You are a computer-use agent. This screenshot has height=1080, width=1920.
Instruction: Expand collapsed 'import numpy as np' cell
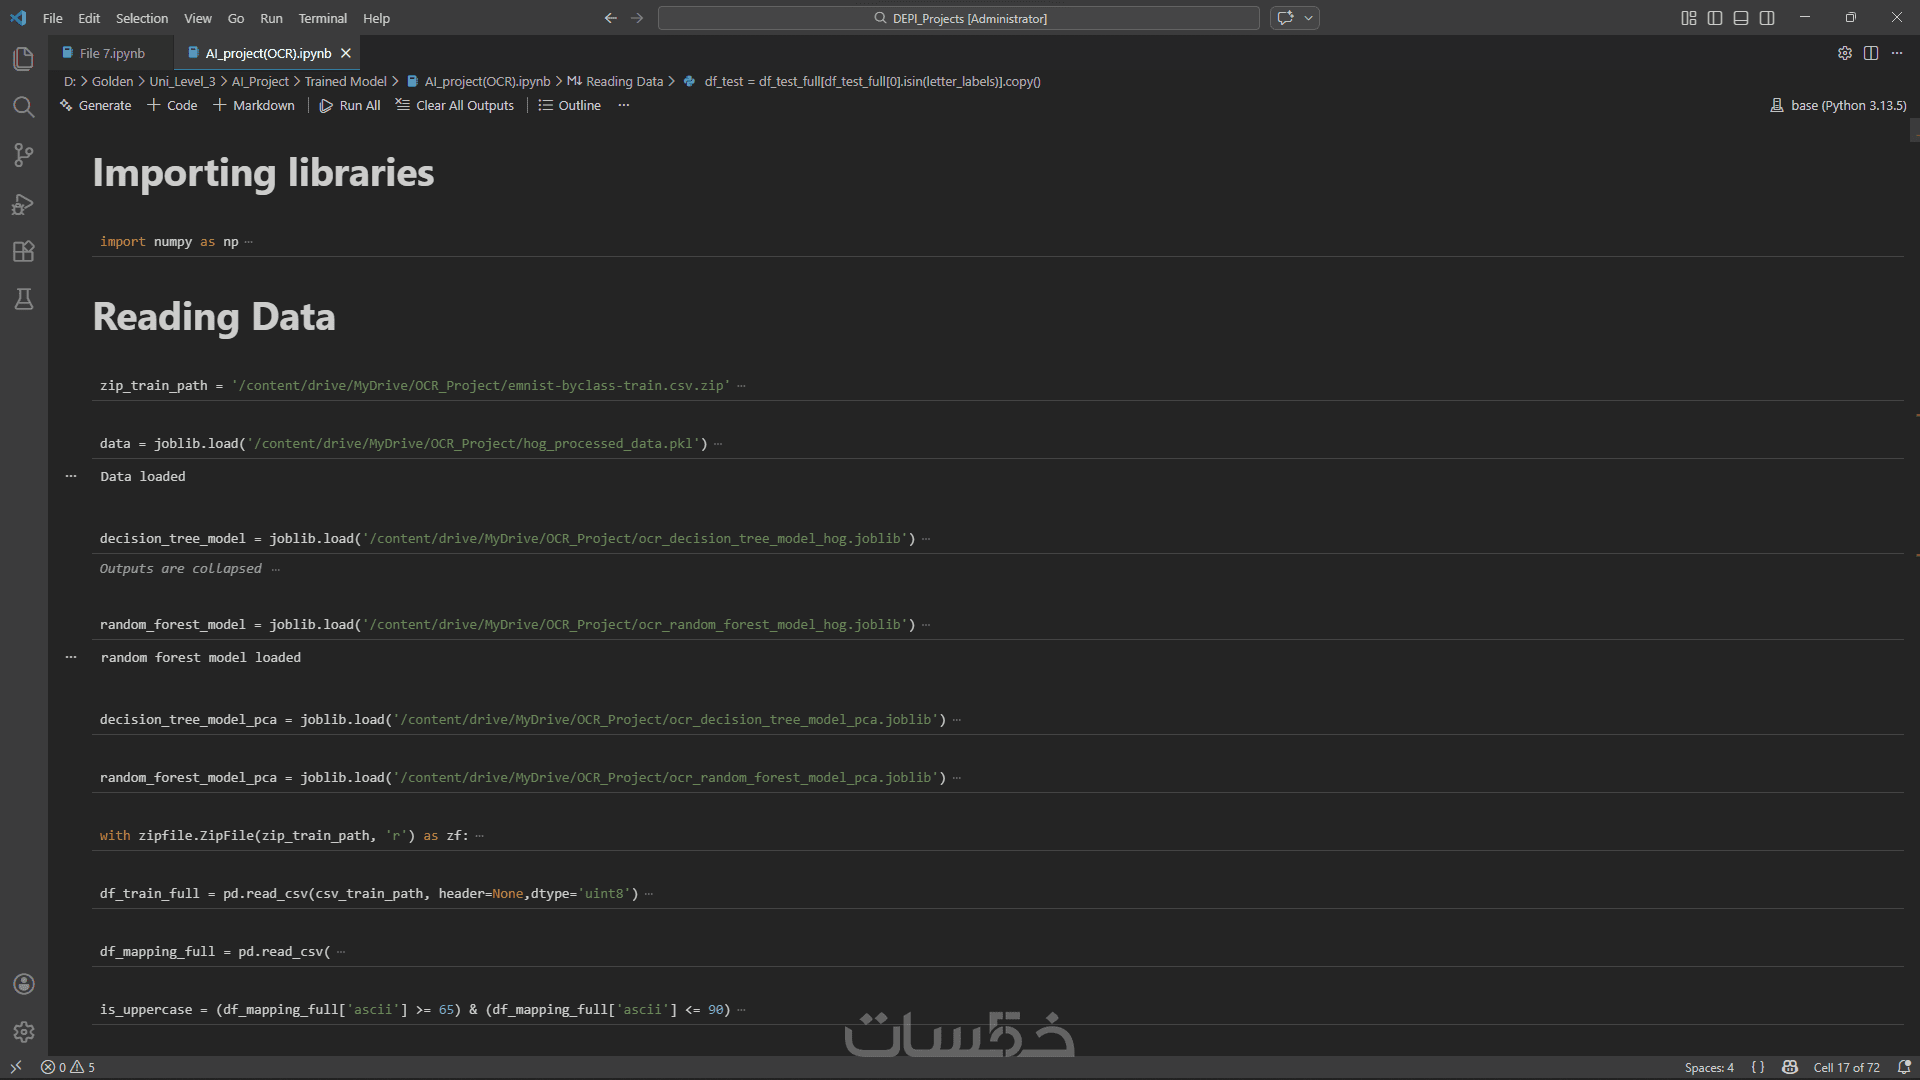click(249, 242)
